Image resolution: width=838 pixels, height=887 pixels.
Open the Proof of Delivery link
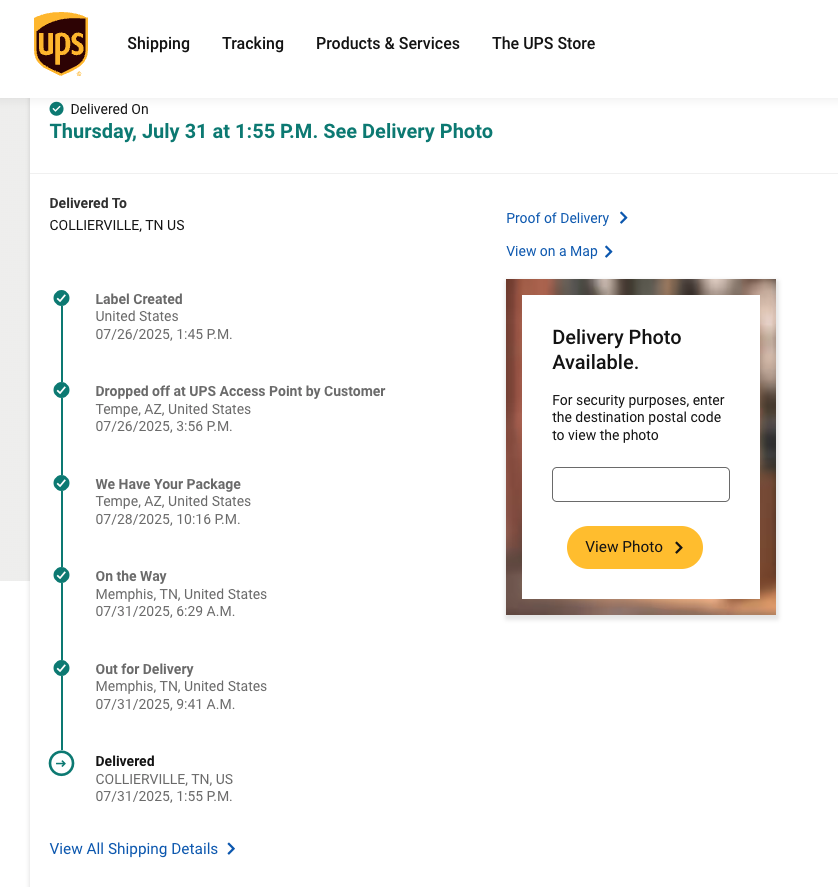click(557, 218)
